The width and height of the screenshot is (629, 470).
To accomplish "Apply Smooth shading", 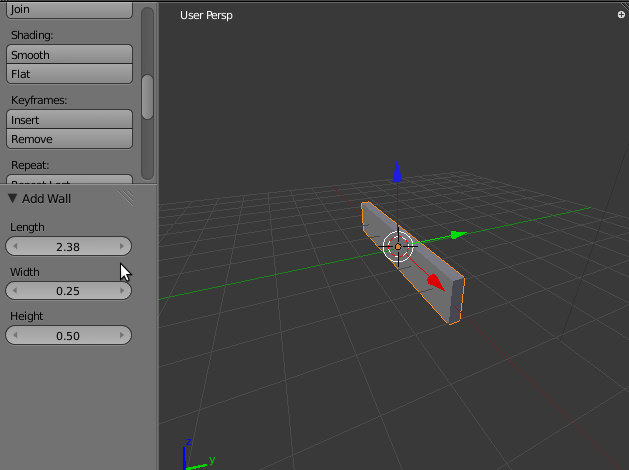I will click(x=69, y=55).
